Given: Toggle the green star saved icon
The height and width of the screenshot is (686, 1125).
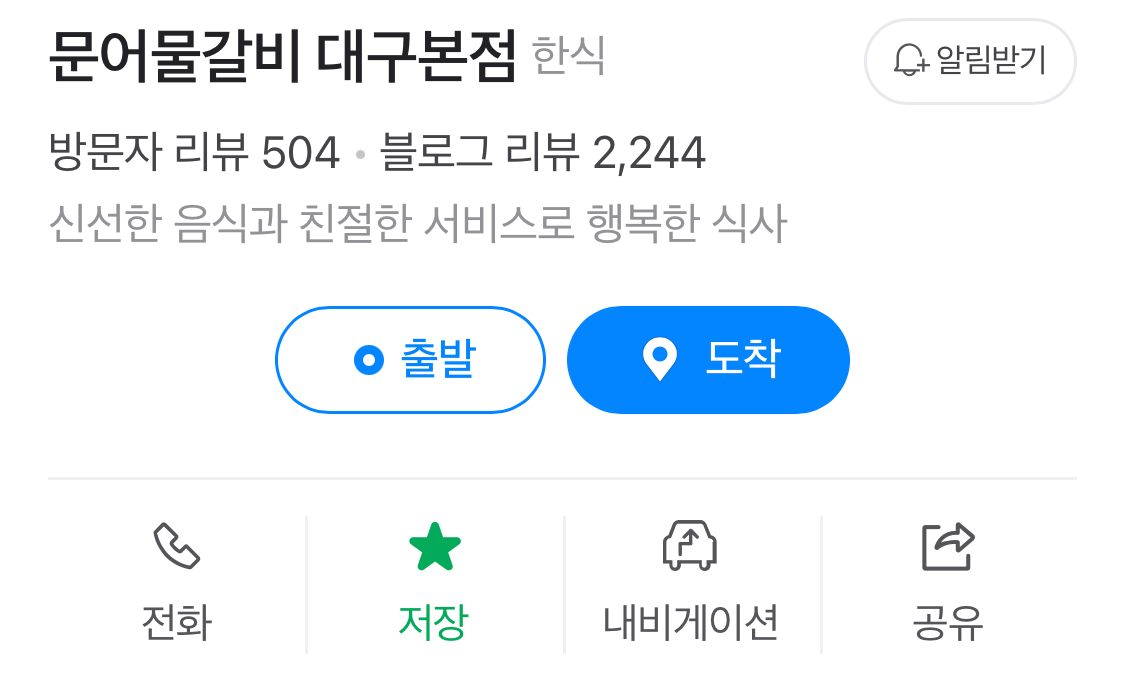Looking at the screenshot, I should (x=435, y=547).
